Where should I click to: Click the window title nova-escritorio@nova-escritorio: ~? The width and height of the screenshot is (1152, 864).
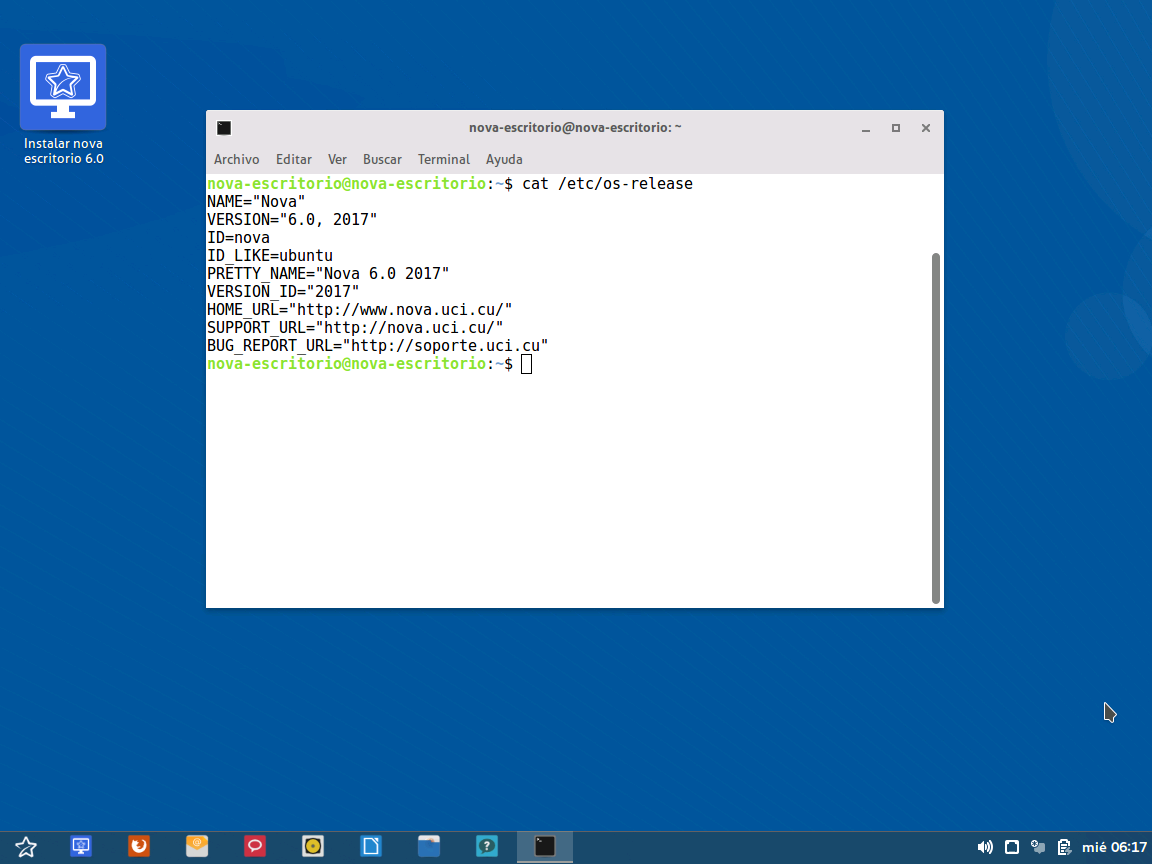[x=575, y=128]
